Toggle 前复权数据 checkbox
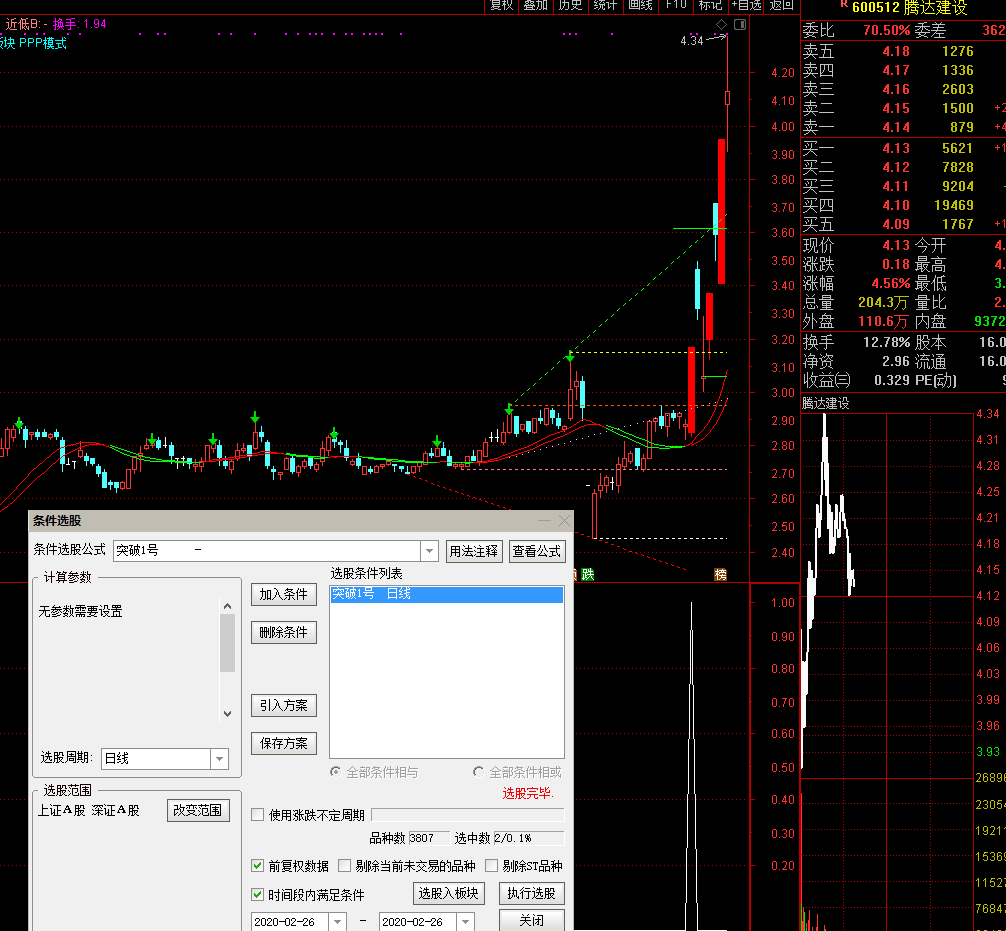Viewport: 1006px width, 931px height. coord(258,866)
